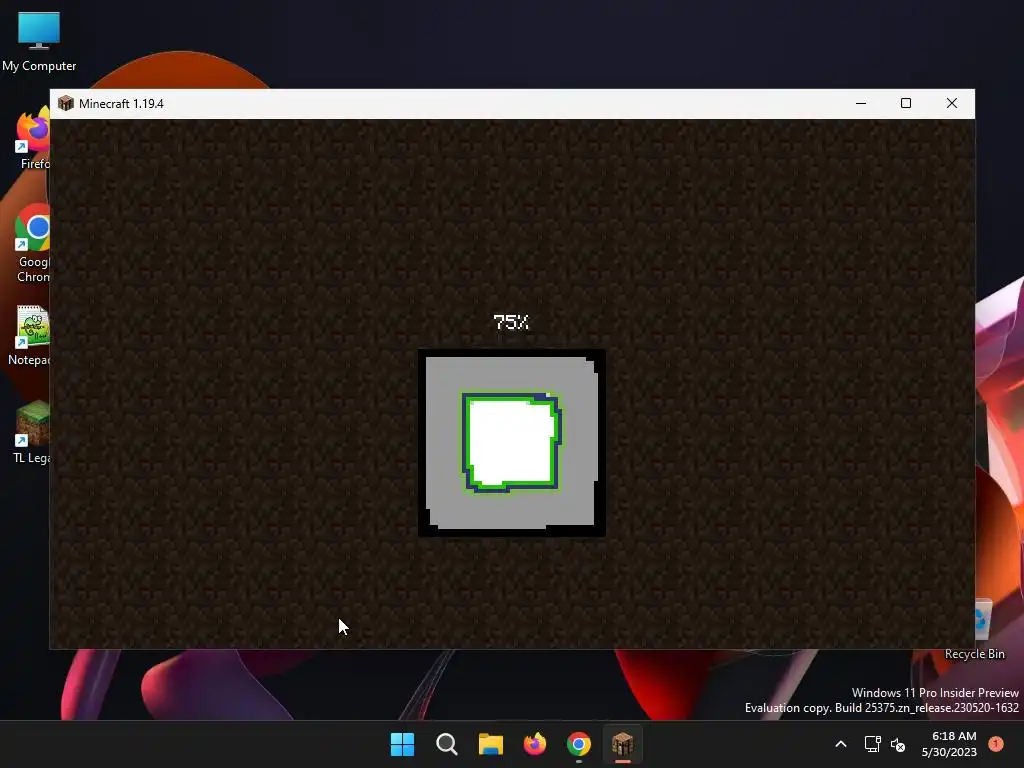
Task: Launch the TL Legacy desktop shortcut
Action: coord(31,432)
